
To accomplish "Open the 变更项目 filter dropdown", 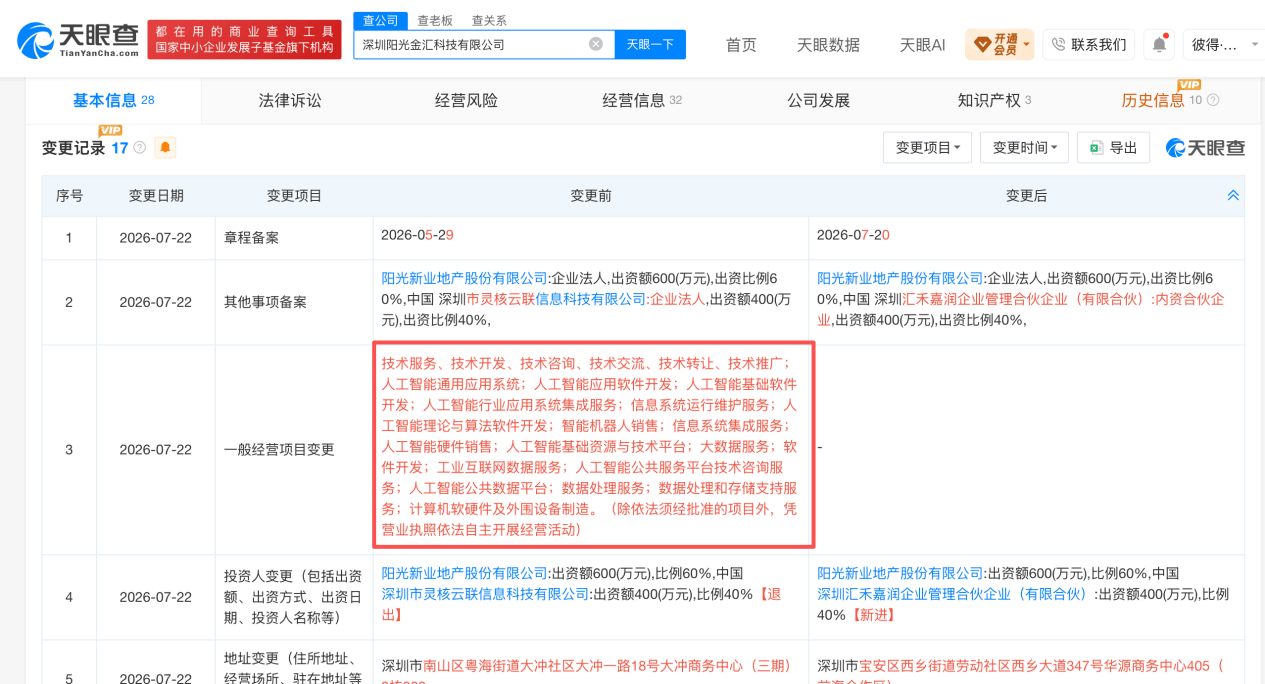I will 927,148.
